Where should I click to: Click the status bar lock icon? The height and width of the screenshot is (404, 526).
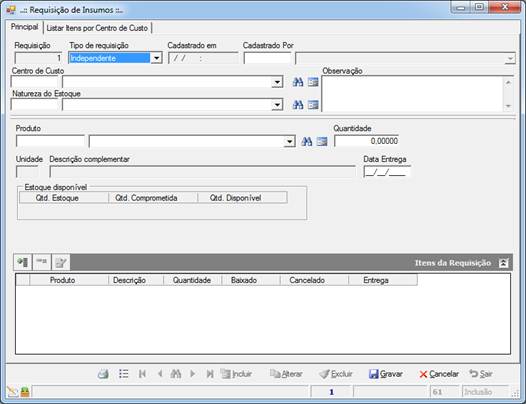pyautogui.click(x=25, y=392)
